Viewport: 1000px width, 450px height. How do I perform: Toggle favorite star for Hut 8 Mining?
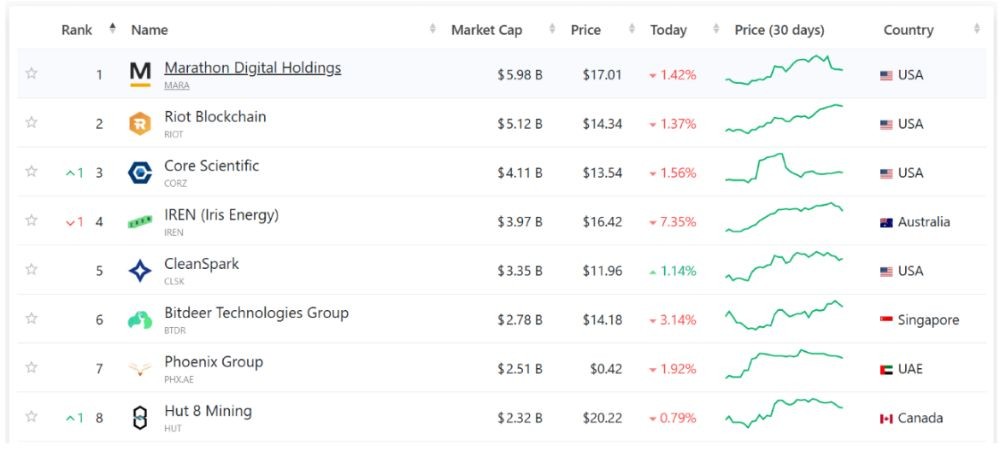(31, 417)
